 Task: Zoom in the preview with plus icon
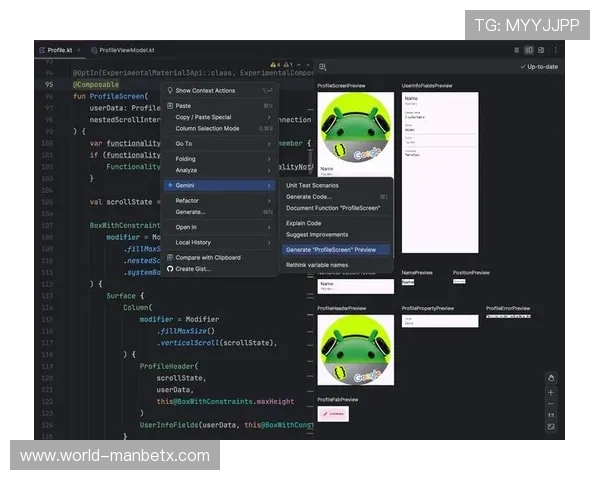point(550,393)
